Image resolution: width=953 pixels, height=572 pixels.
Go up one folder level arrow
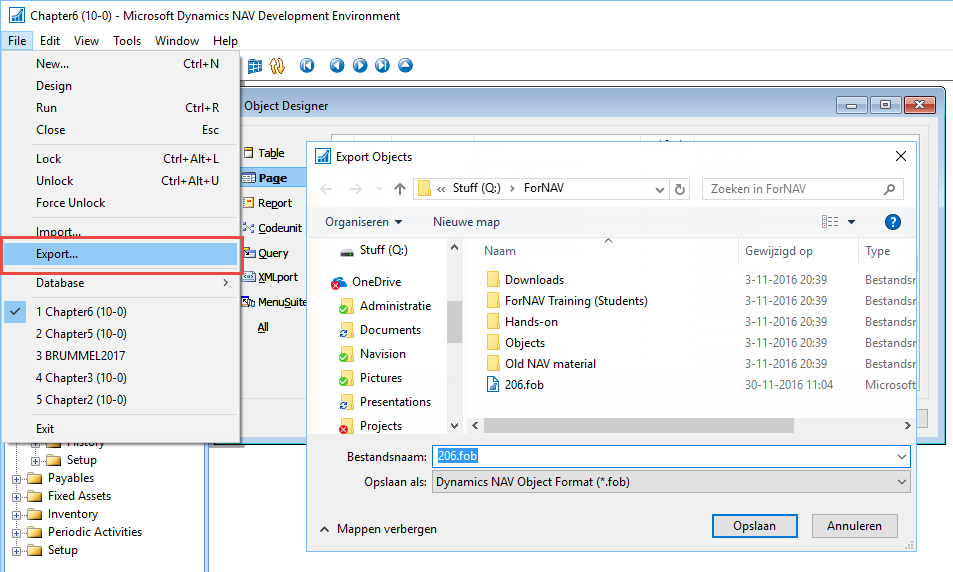(x=399, y=189)
